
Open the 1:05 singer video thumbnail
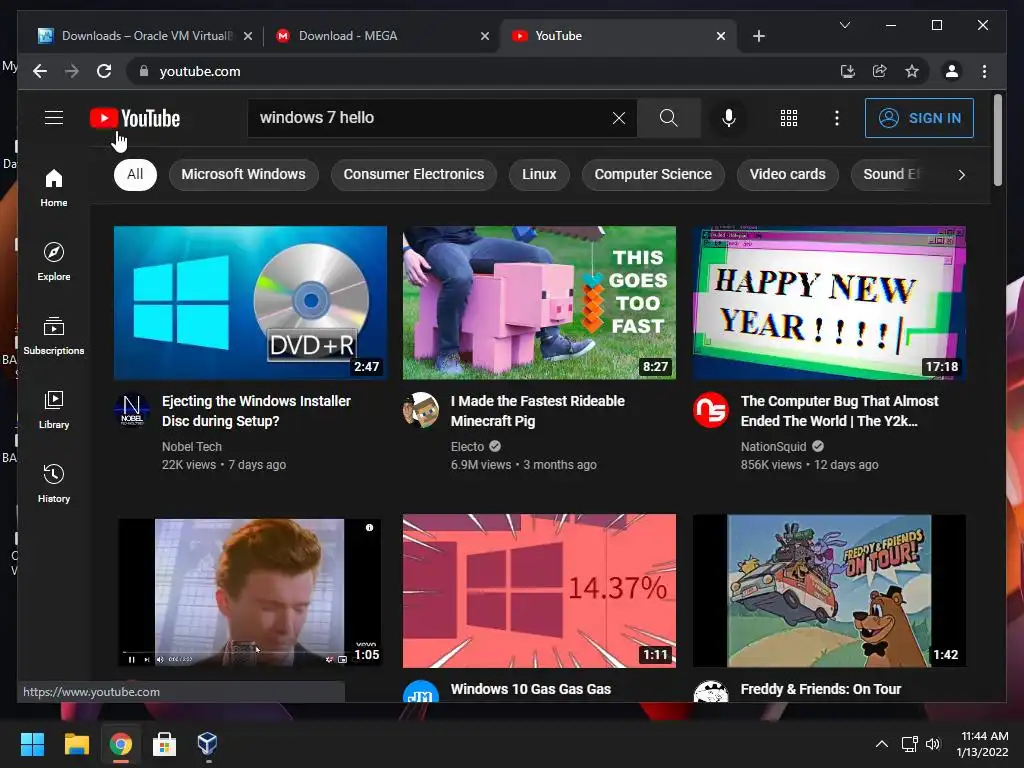(x=250, y=591)
